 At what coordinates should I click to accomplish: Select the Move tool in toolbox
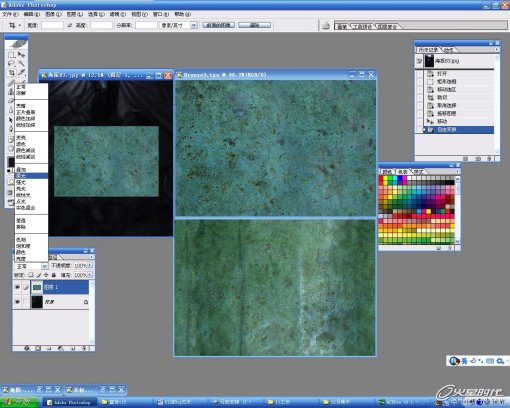21,55
